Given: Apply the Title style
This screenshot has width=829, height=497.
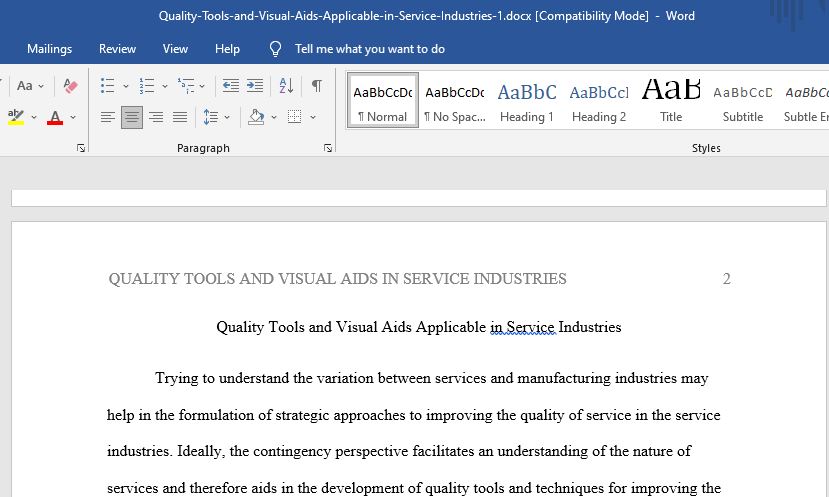Looking at the screenshot, I should [x=671, y=100].
